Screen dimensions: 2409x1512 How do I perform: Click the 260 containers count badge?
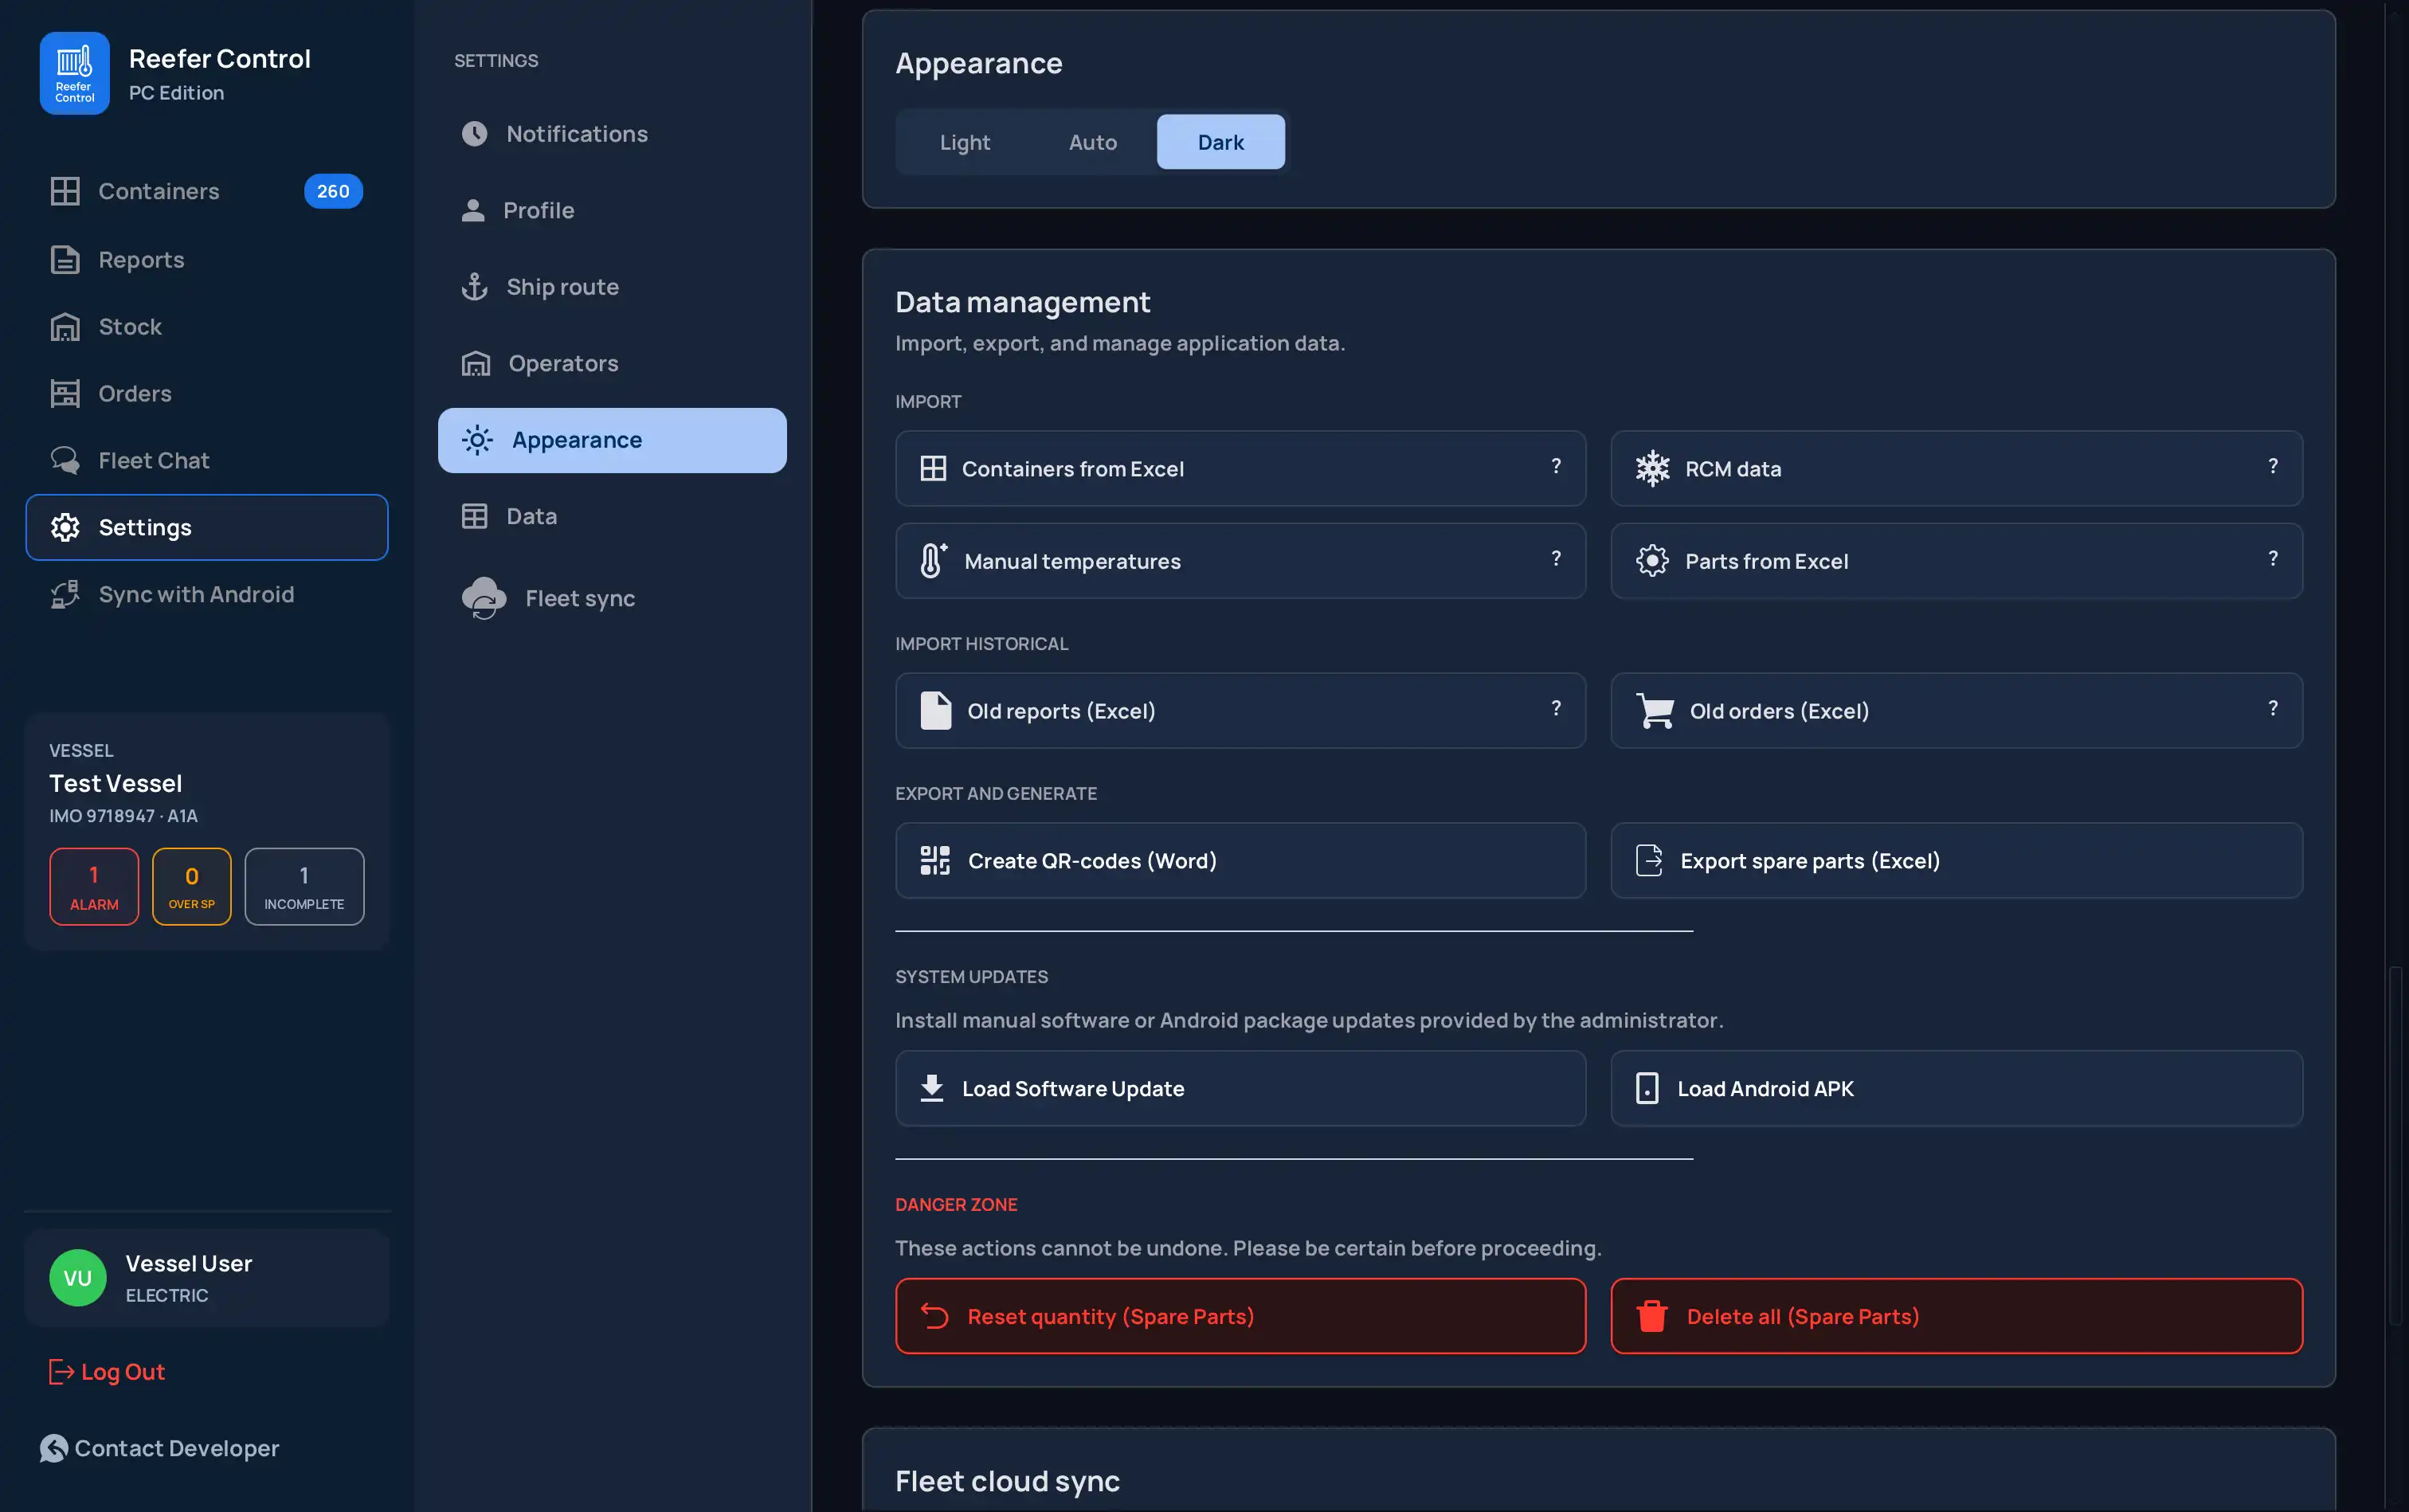coord(333,191)
